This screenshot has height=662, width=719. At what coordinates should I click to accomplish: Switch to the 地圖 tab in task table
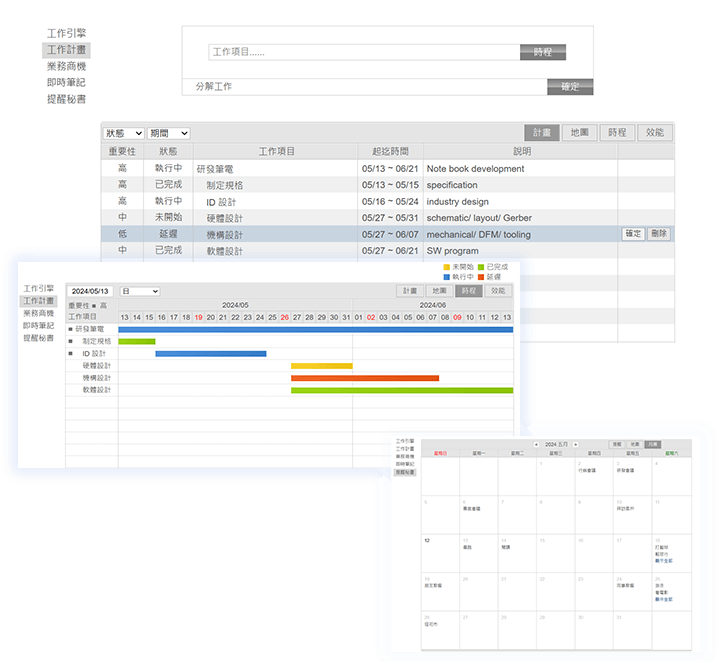[579, 132]
